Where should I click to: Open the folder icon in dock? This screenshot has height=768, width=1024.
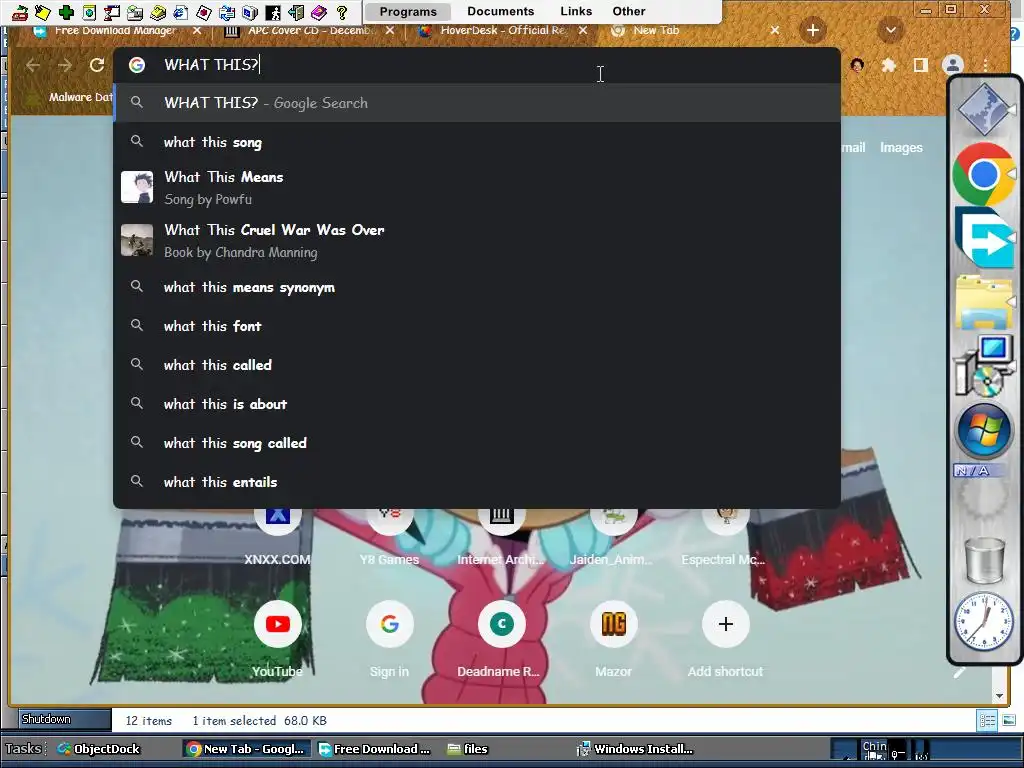pos(984,302)
